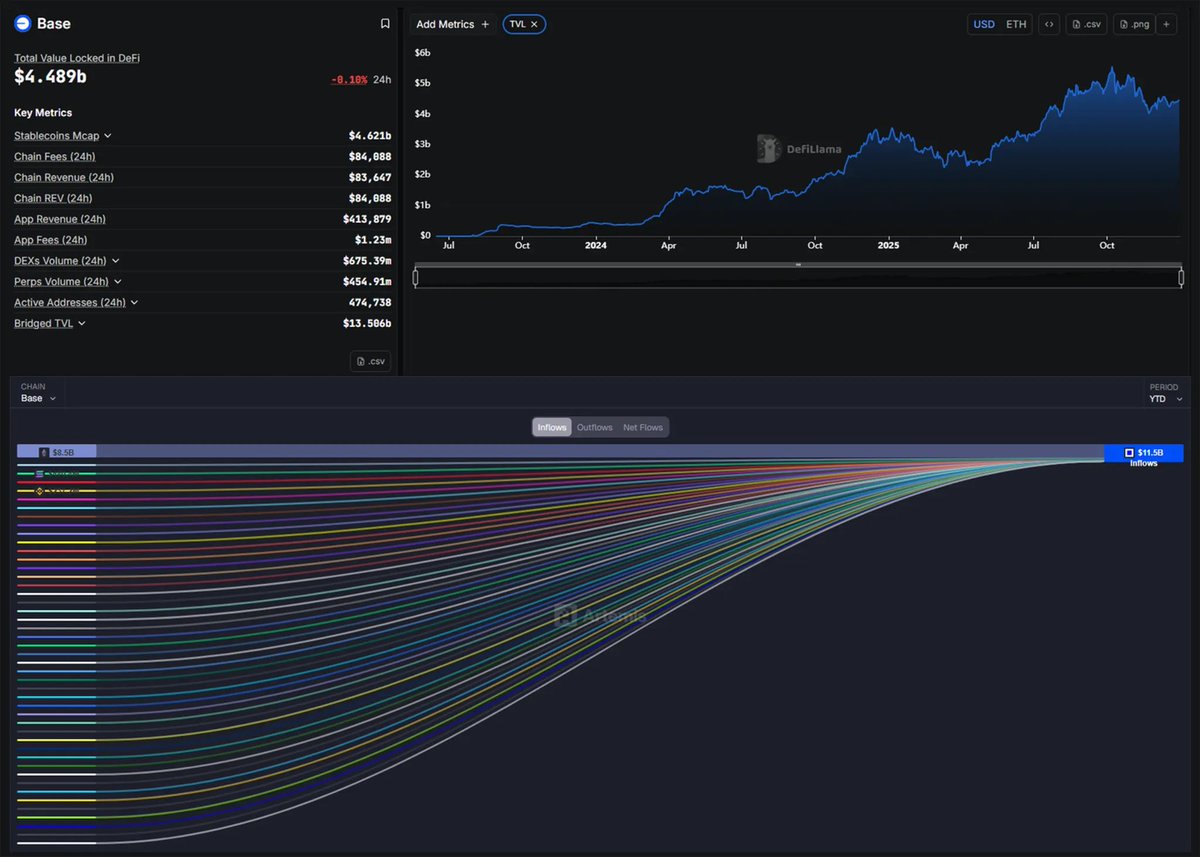
Task: Open the Add Metrics menu
Action: 453,24
